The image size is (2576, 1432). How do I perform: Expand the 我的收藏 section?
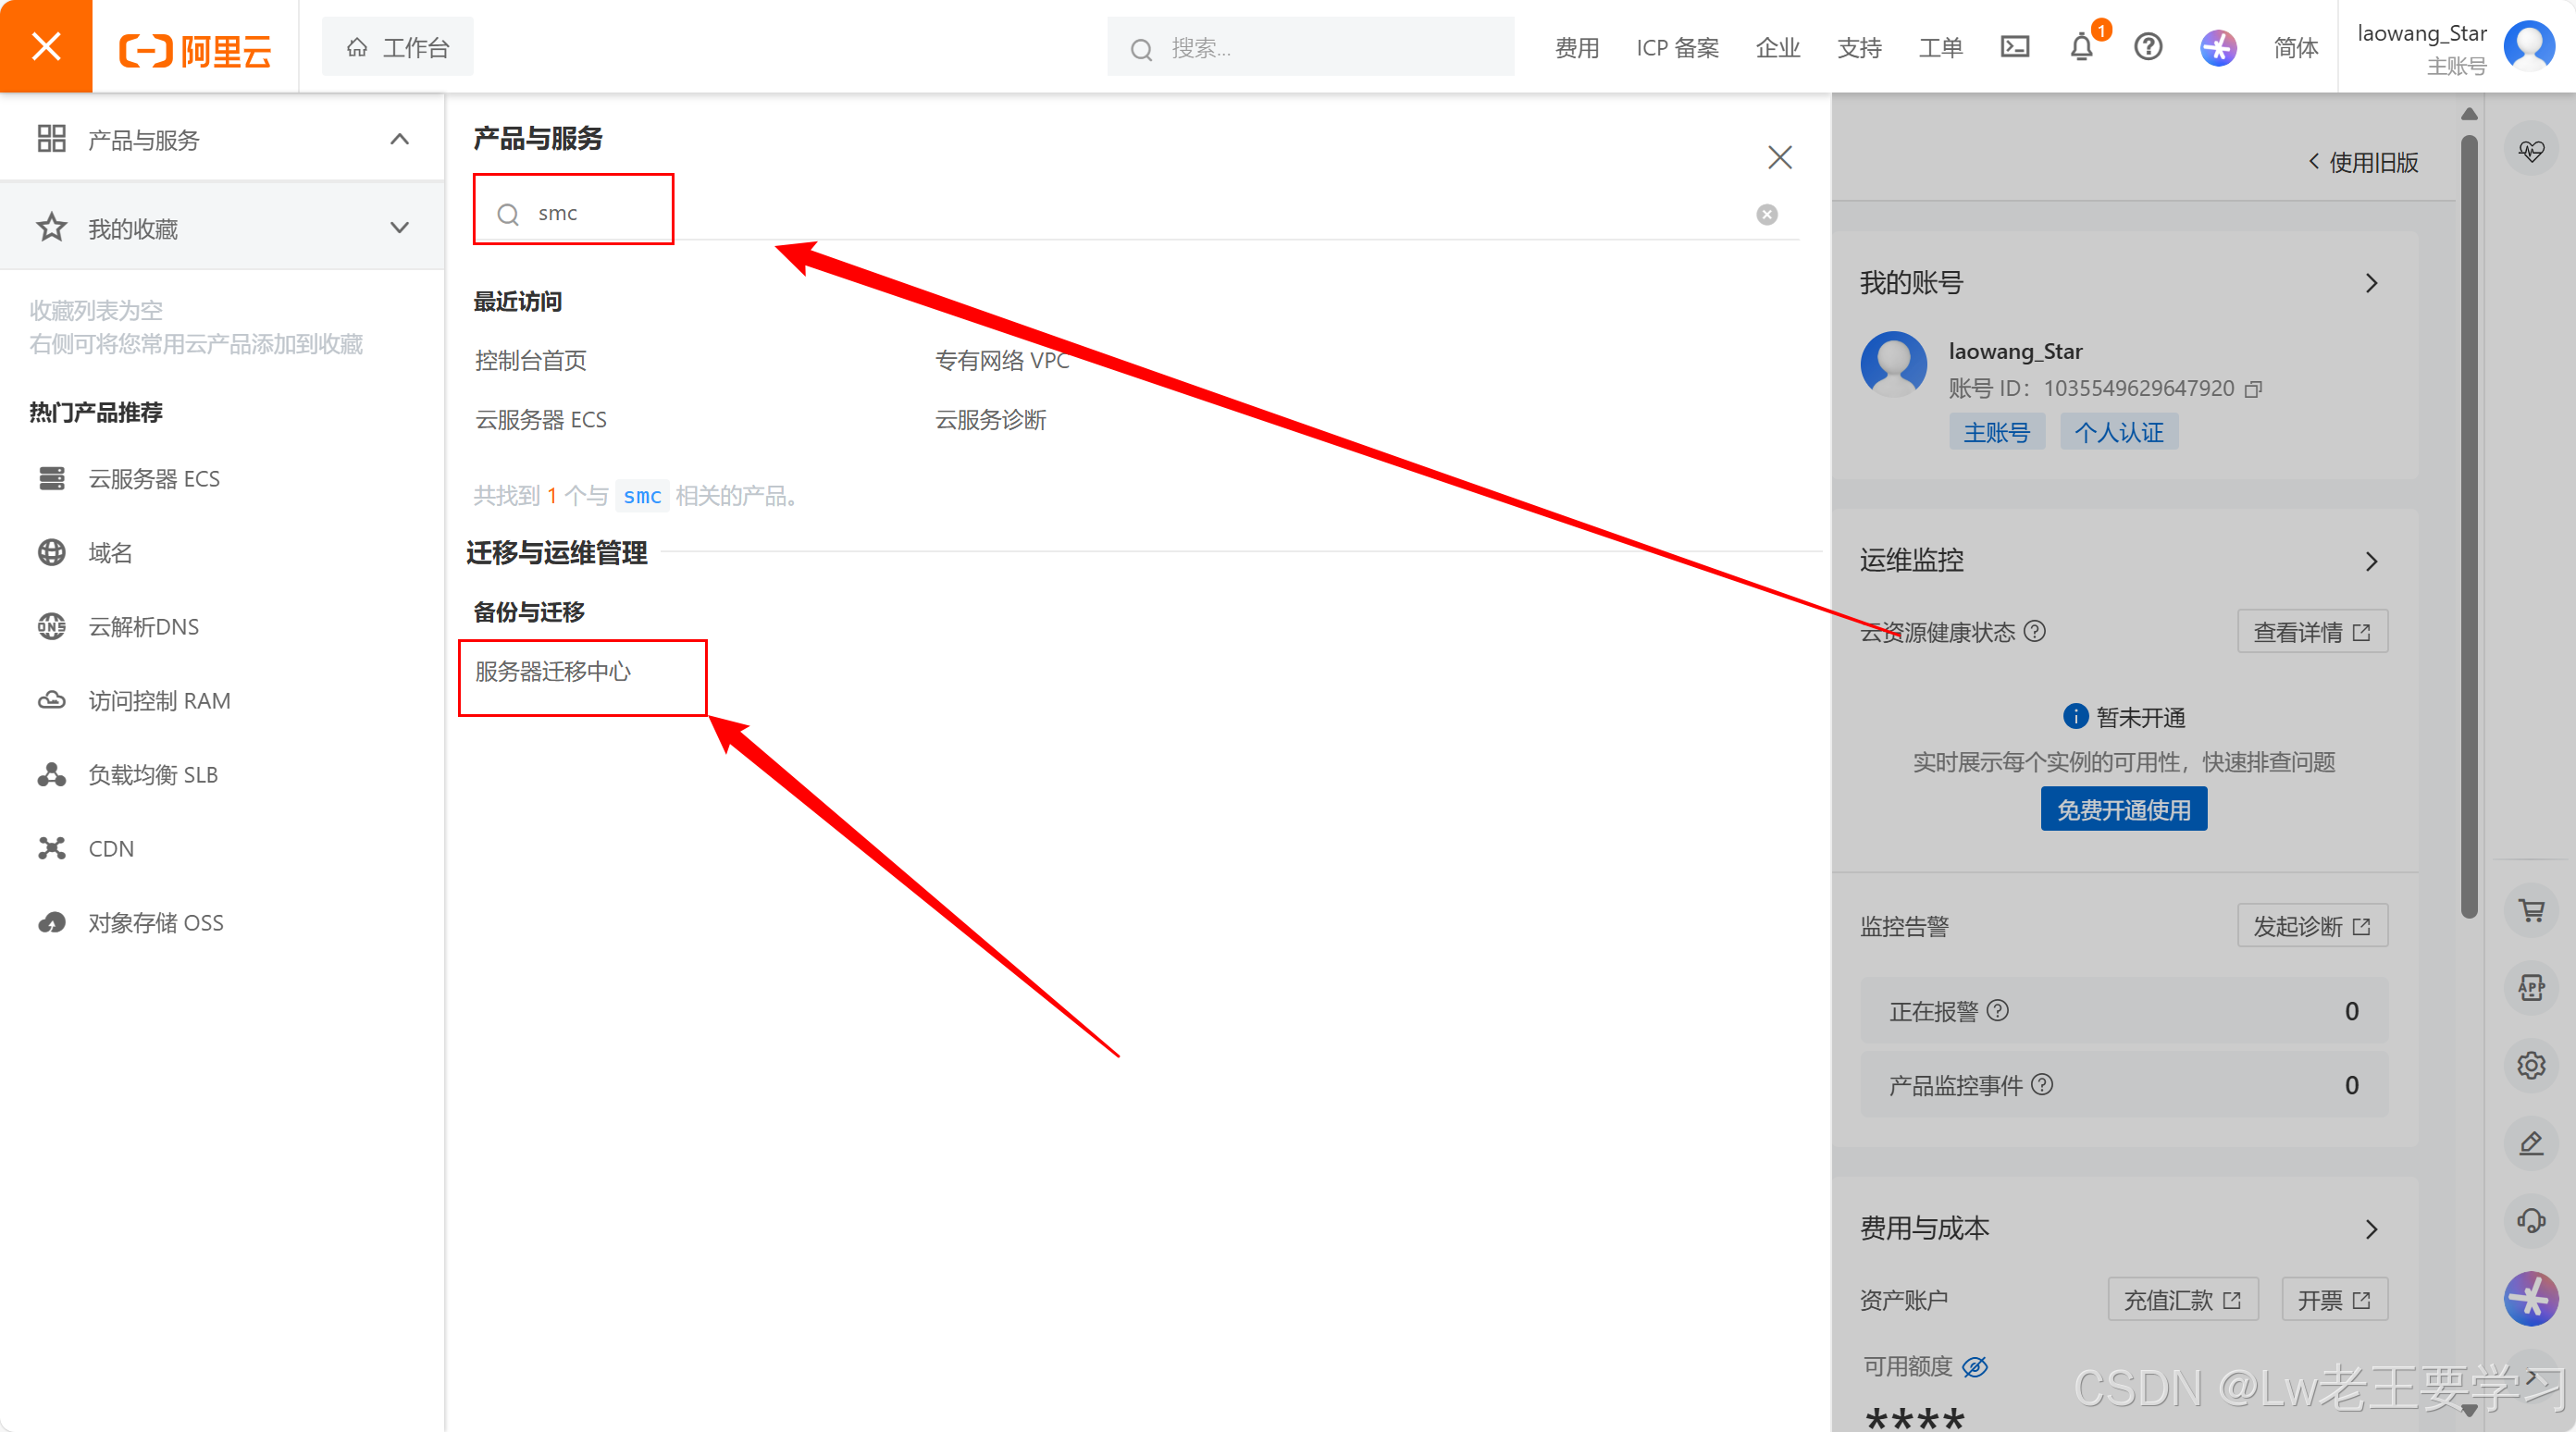tap(399, 228)
